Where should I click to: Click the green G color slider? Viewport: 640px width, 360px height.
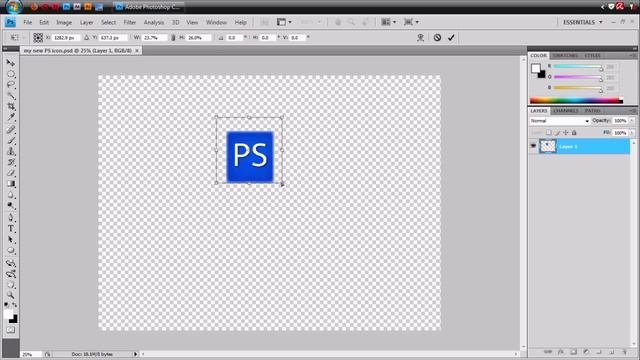coord(578,77)
